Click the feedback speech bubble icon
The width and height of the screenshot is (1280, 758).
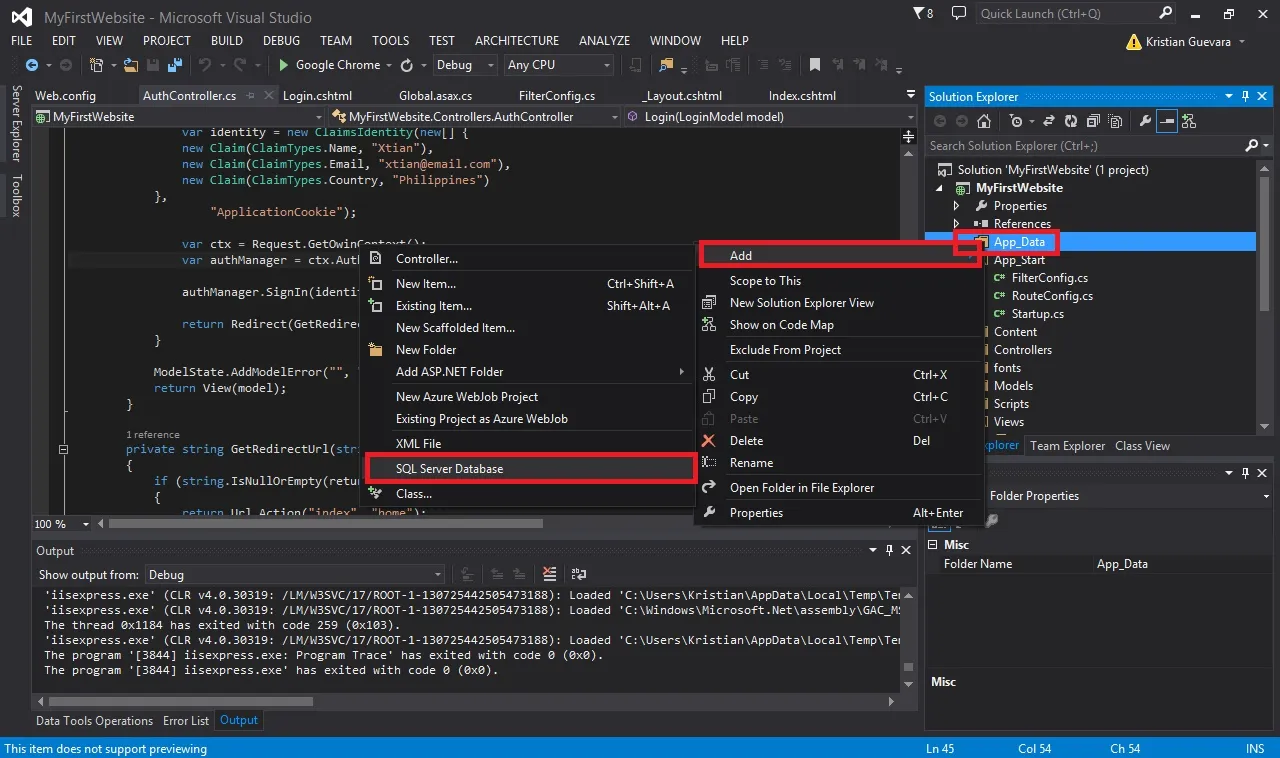coord(959,14)
